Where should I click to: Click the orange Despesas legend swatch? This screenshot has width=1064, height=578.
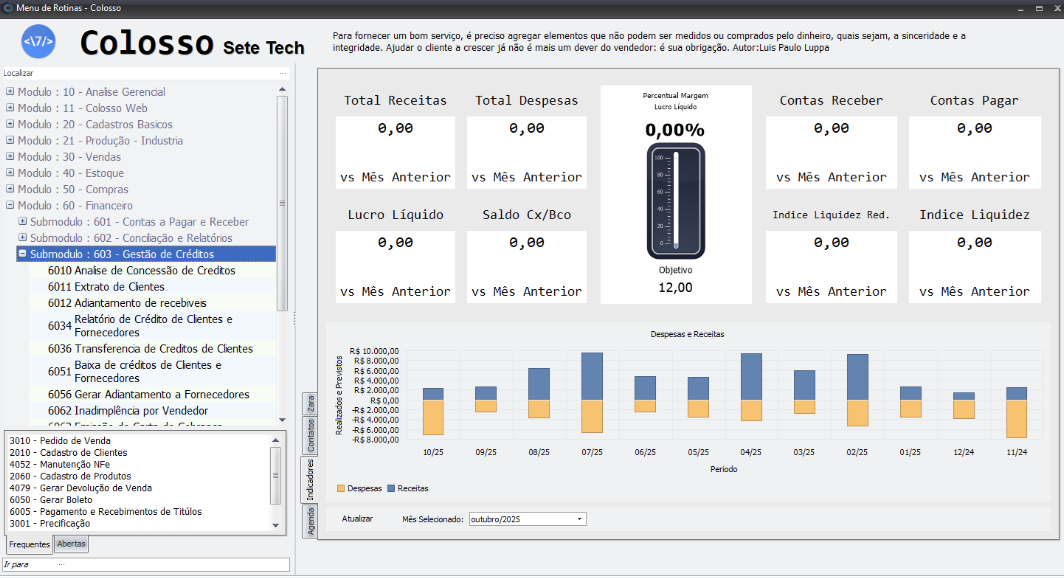340,488
